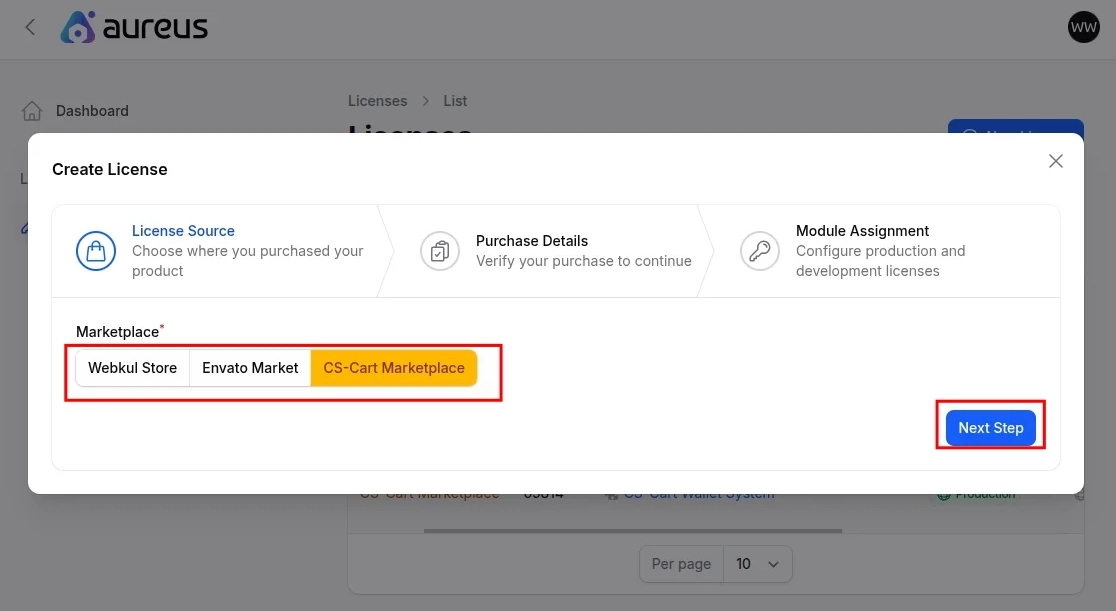The image size is (1116, 611).
Task: Open the CS-Cart Wallet System link
Action: point(699,493)
